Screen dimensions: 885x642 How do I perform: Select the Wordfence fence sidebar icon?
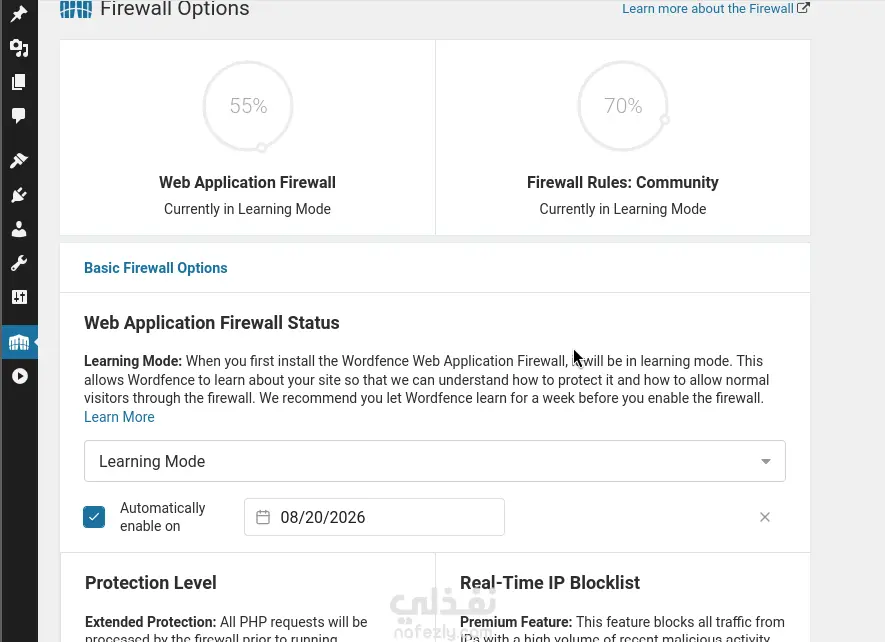[19, 342]
